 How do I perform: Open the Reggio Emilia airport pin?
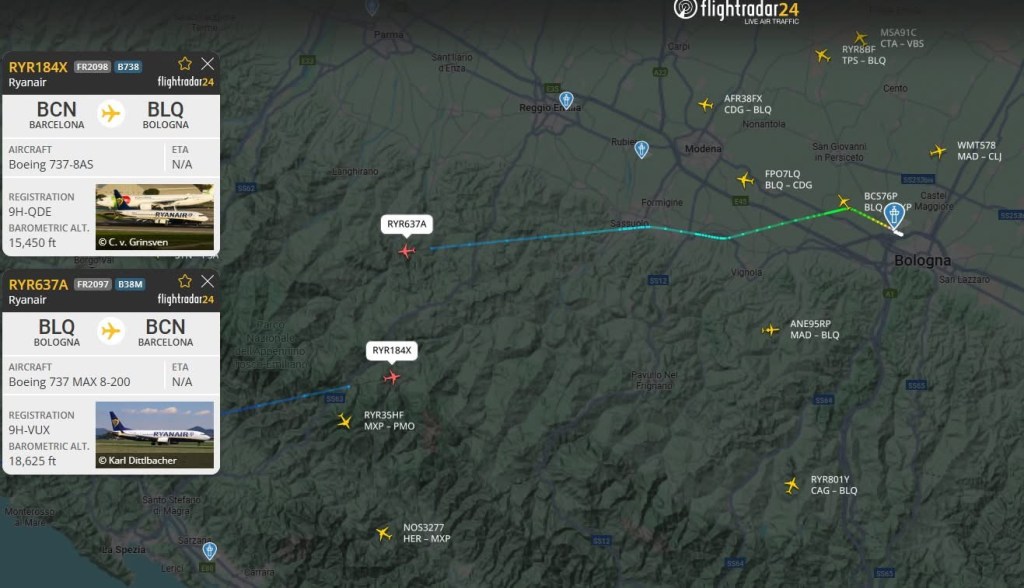coord(566,100)
